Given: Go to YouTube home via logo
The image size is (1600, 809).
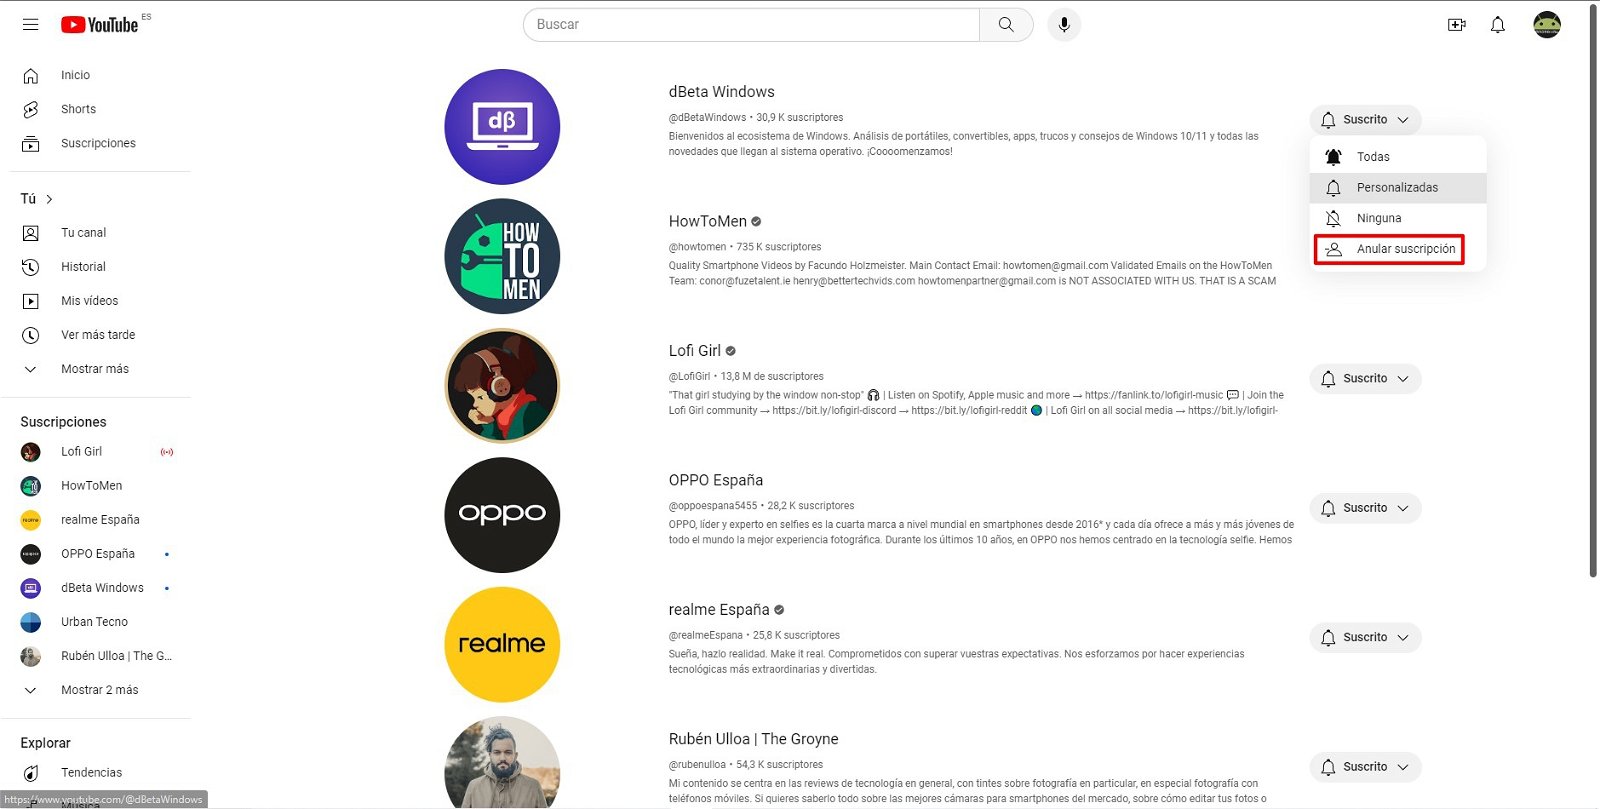Looking at the screenshot, I should pyautogui.click(x=100, y=25).
